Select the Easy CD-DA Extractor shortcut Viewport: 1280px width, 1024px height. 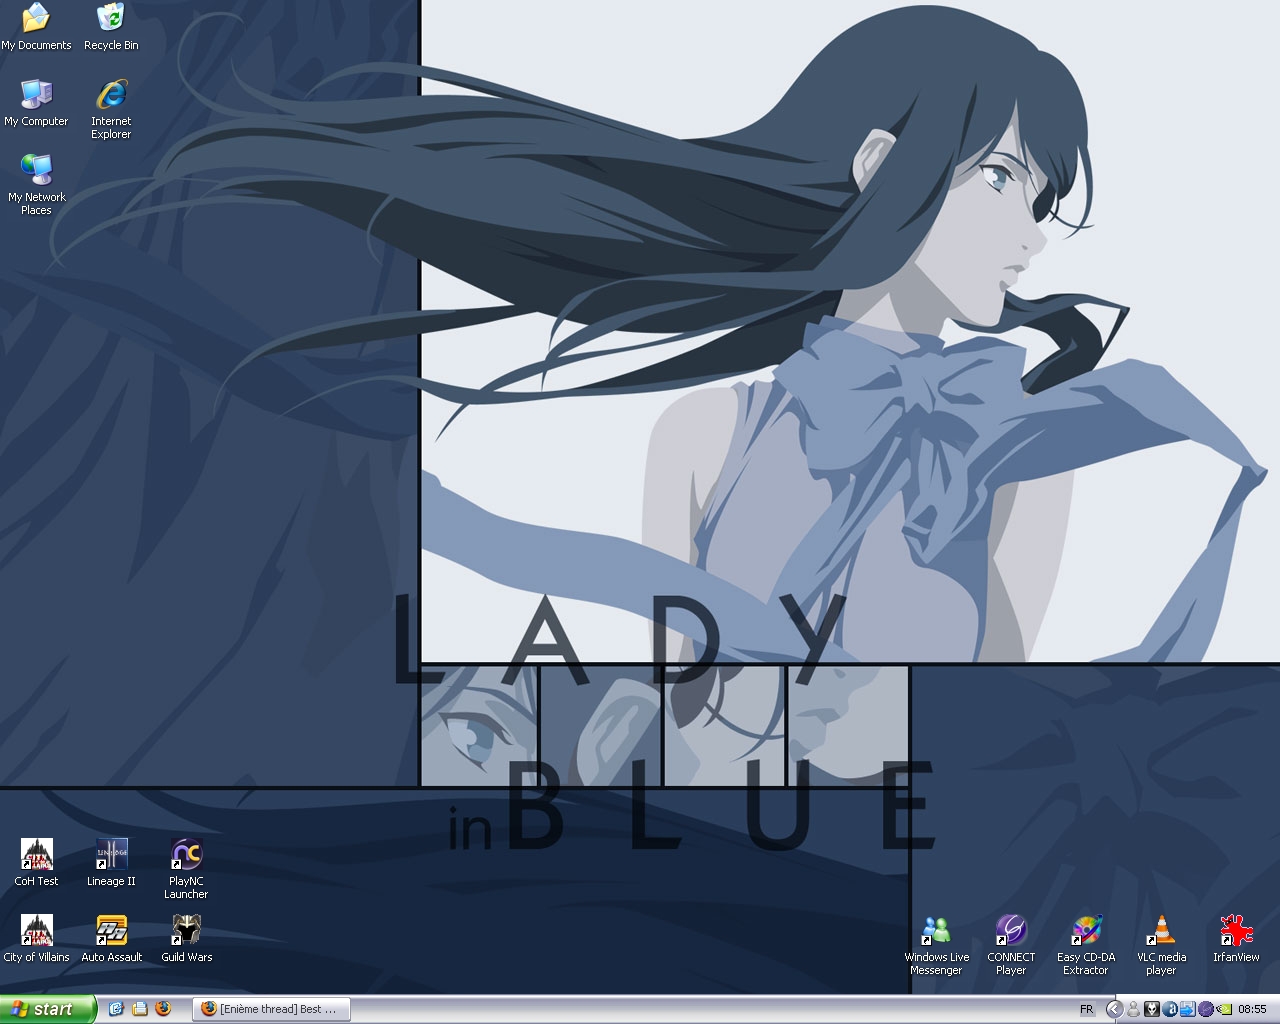[x=1086, y=946]
